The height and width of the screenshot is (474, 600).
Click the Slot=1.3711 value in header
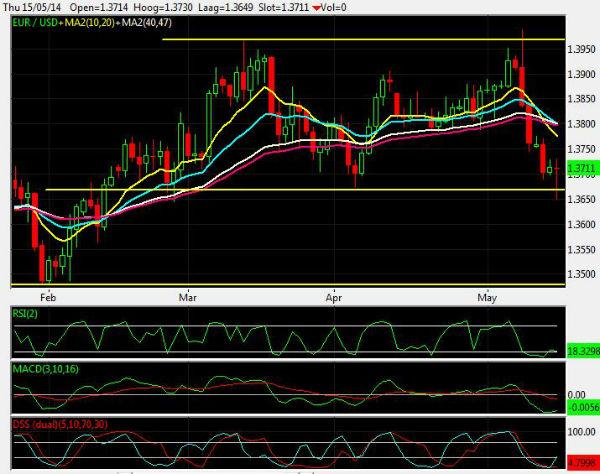[x=284, y=7]
